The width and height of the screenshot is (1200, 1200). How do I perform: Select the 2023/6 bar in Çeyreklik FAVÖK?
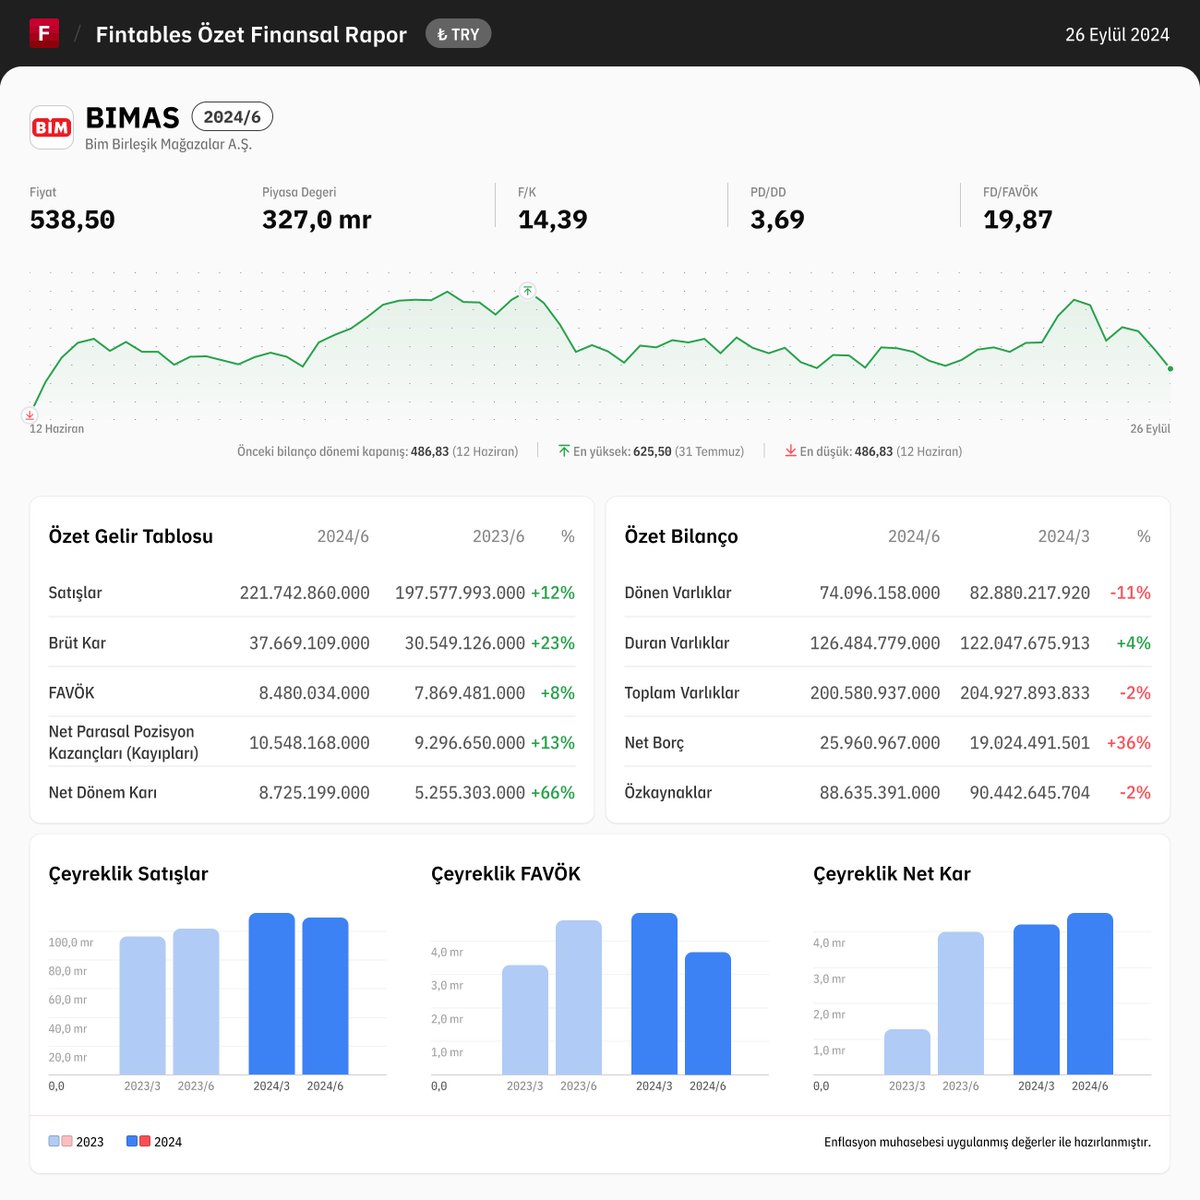pos(579,997)
